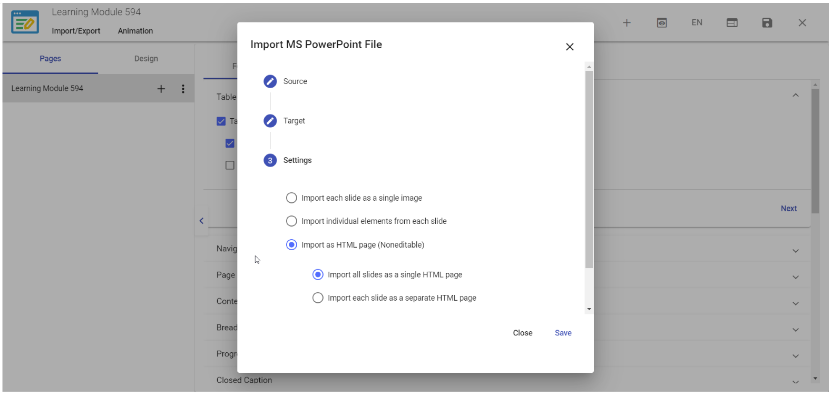831x394 pixels.
Task: Select Import each slide as a separate HTML page
Action: pos(317,297)
